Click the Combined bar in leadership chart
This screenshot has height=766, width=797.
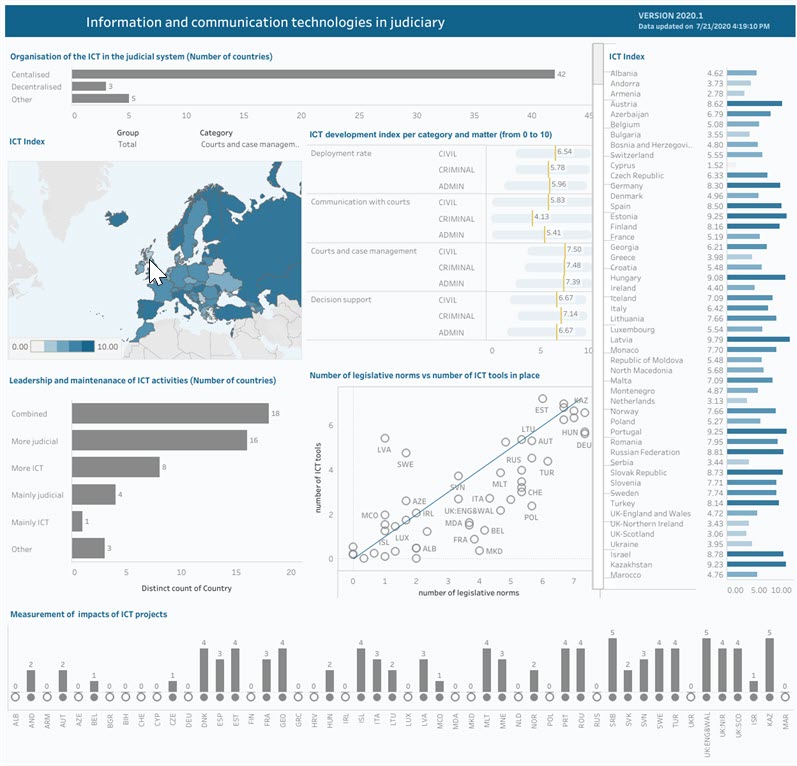[170, 414]
